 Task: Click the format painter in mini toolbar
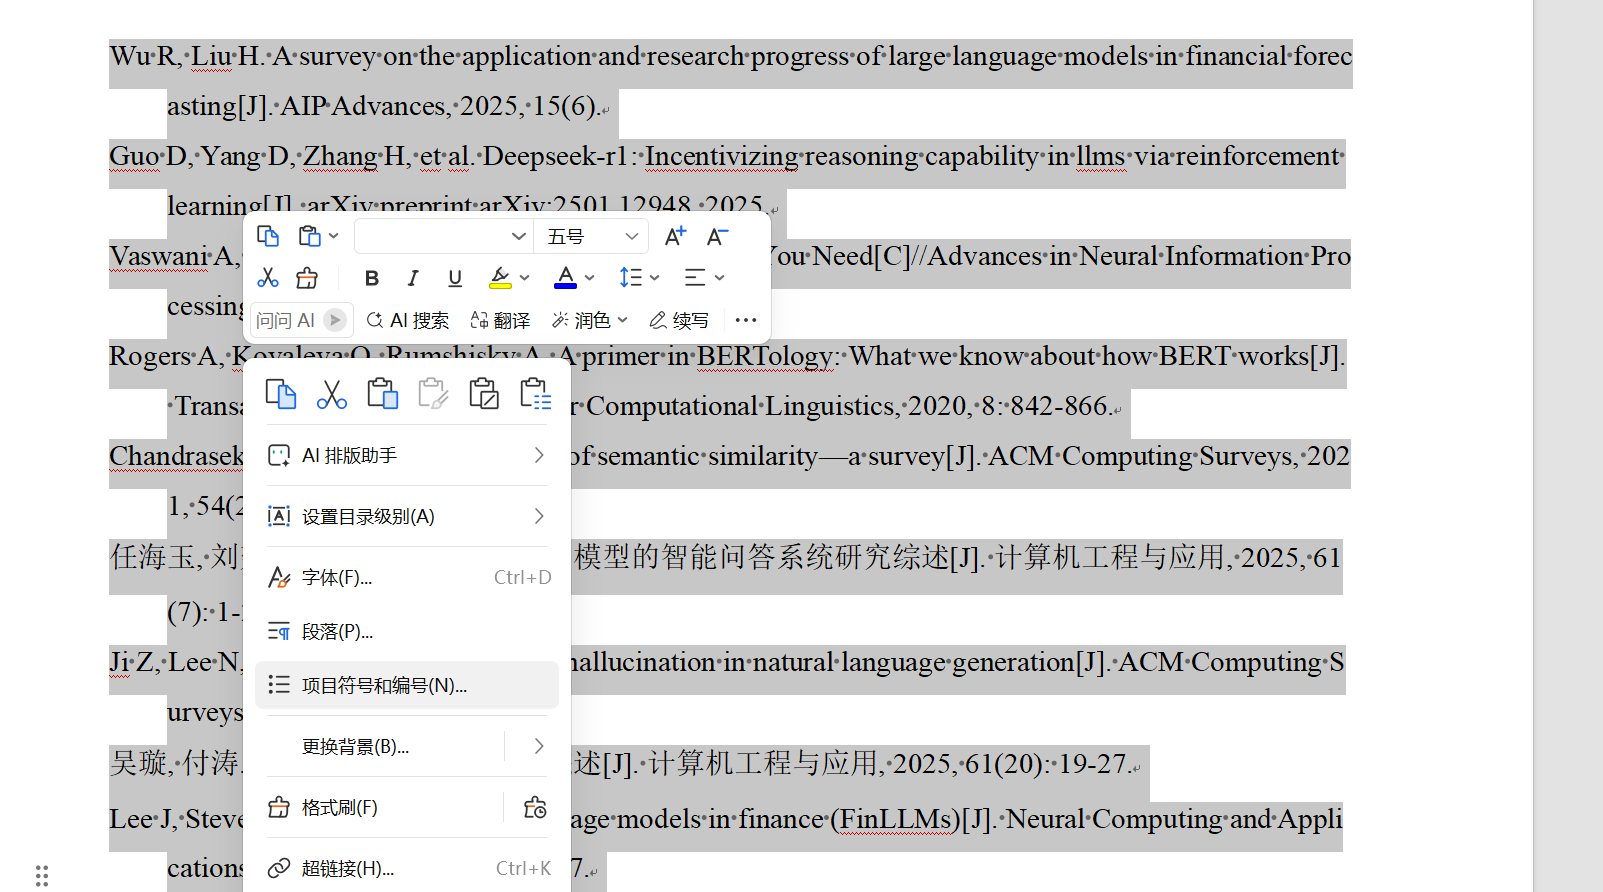(x=307, y=277)
